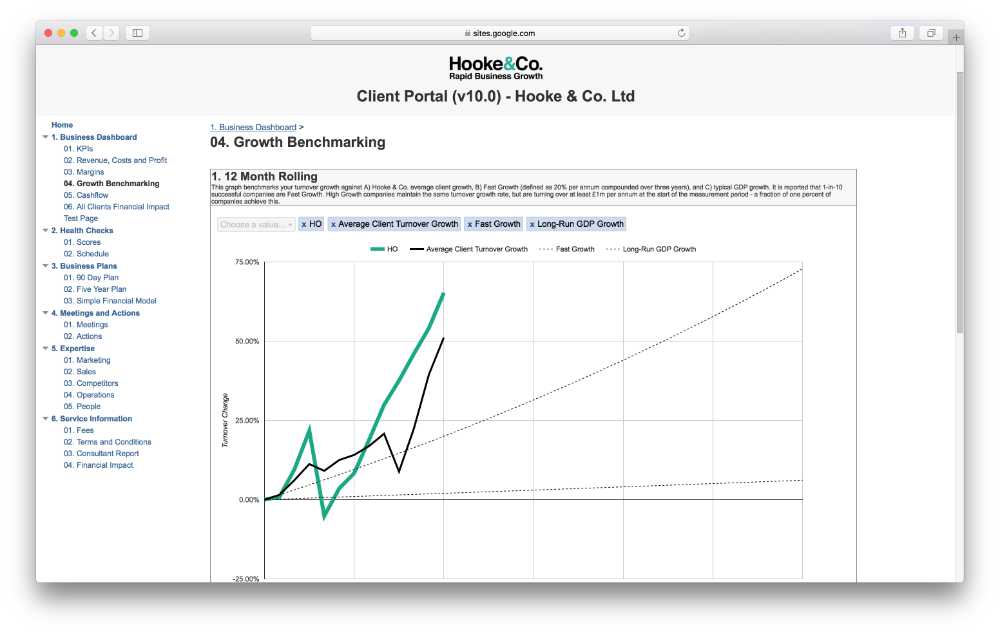Collapse the 3. Business Plans section triangle
This screenshot has width=1000, height=634.
pos(45,266)
